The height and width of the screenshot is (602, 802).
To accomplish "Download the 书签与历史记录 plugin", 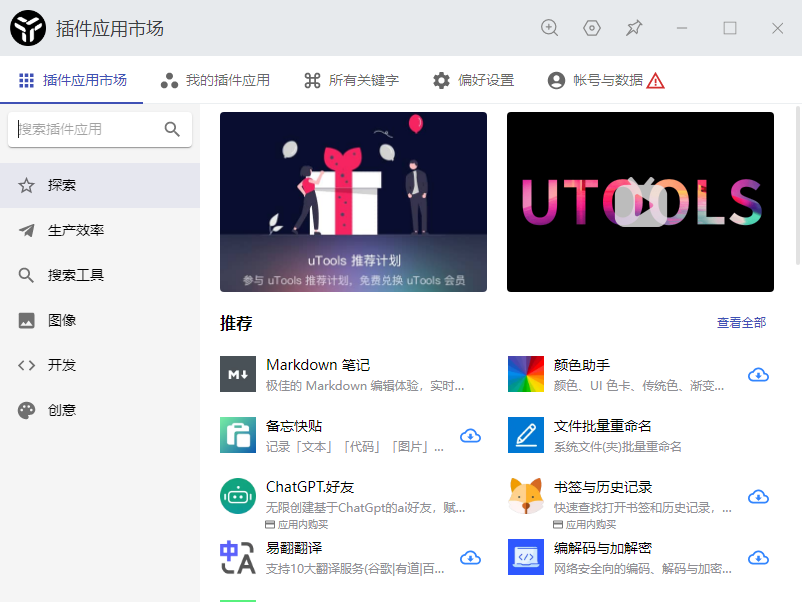I will [758, 497].
